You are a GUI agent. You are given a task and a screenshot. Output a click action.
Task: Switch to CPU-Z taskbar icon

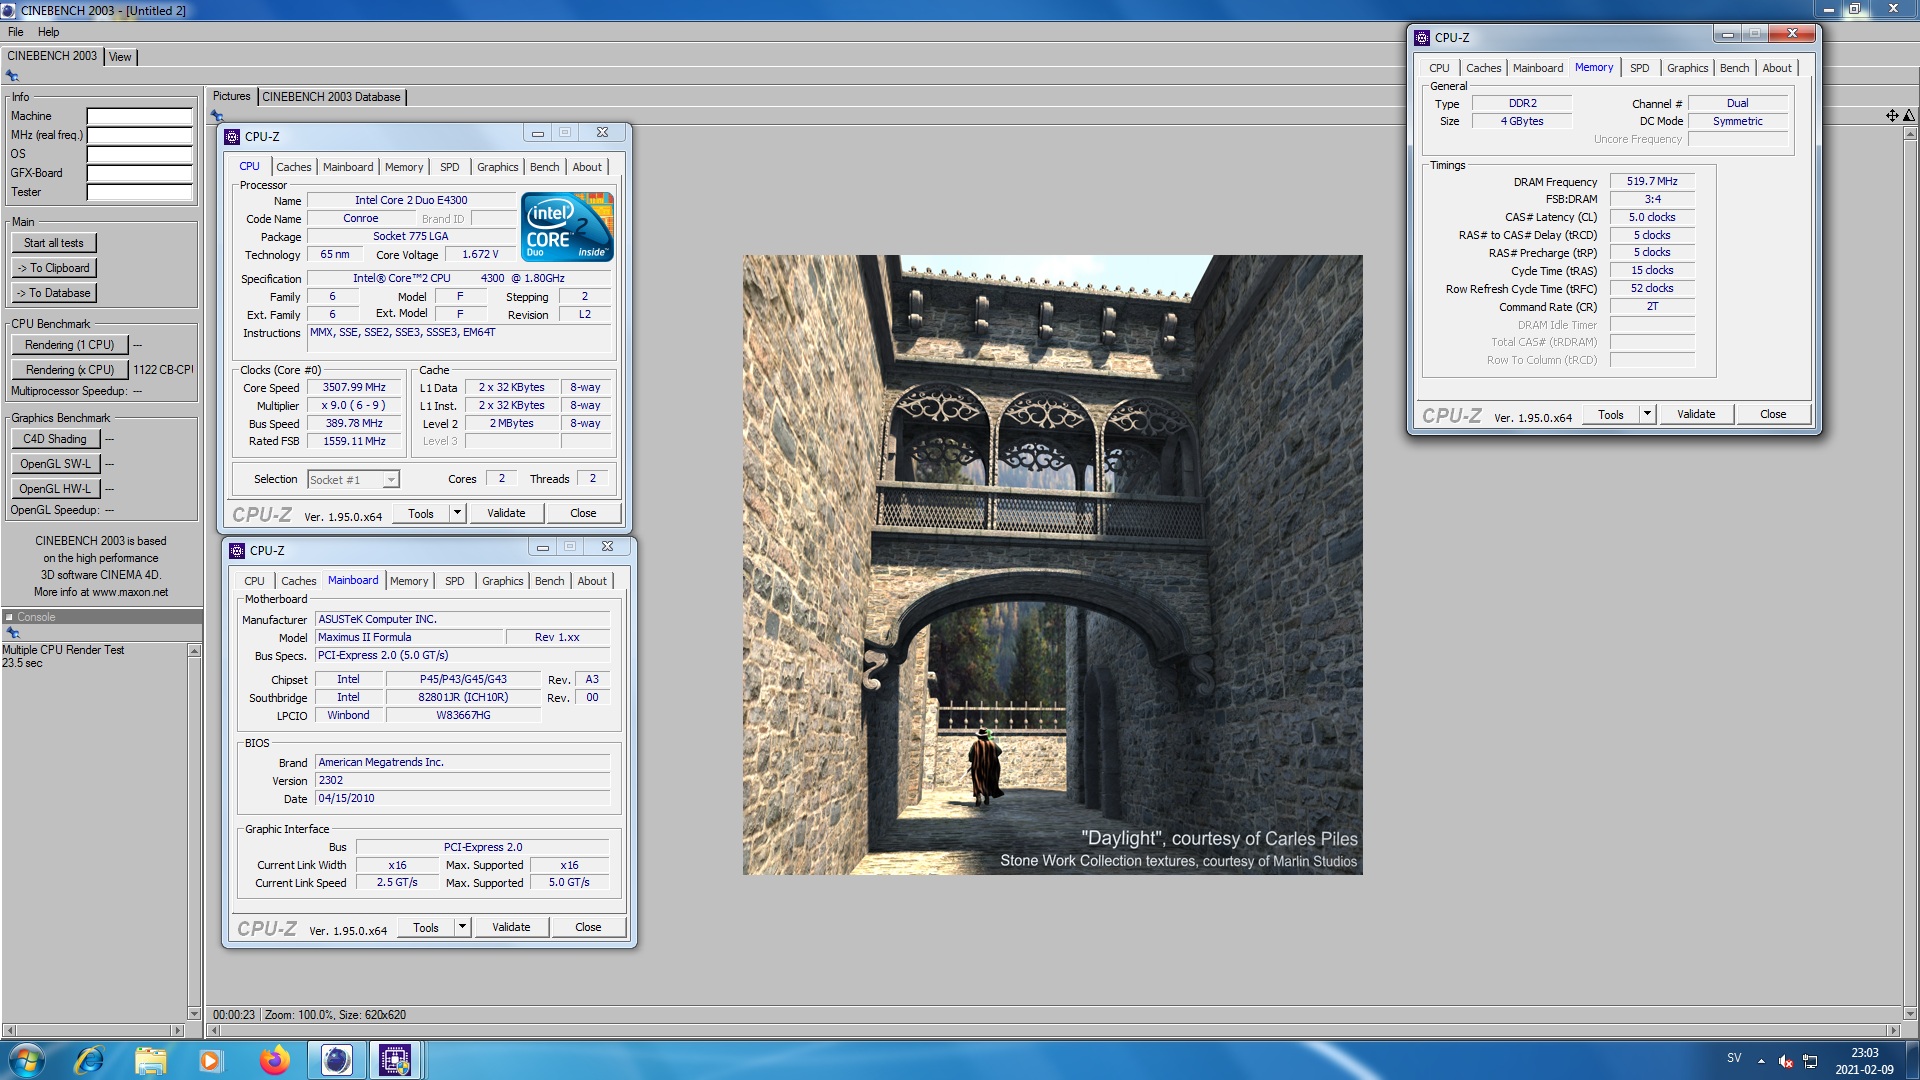click(395, 1060)
